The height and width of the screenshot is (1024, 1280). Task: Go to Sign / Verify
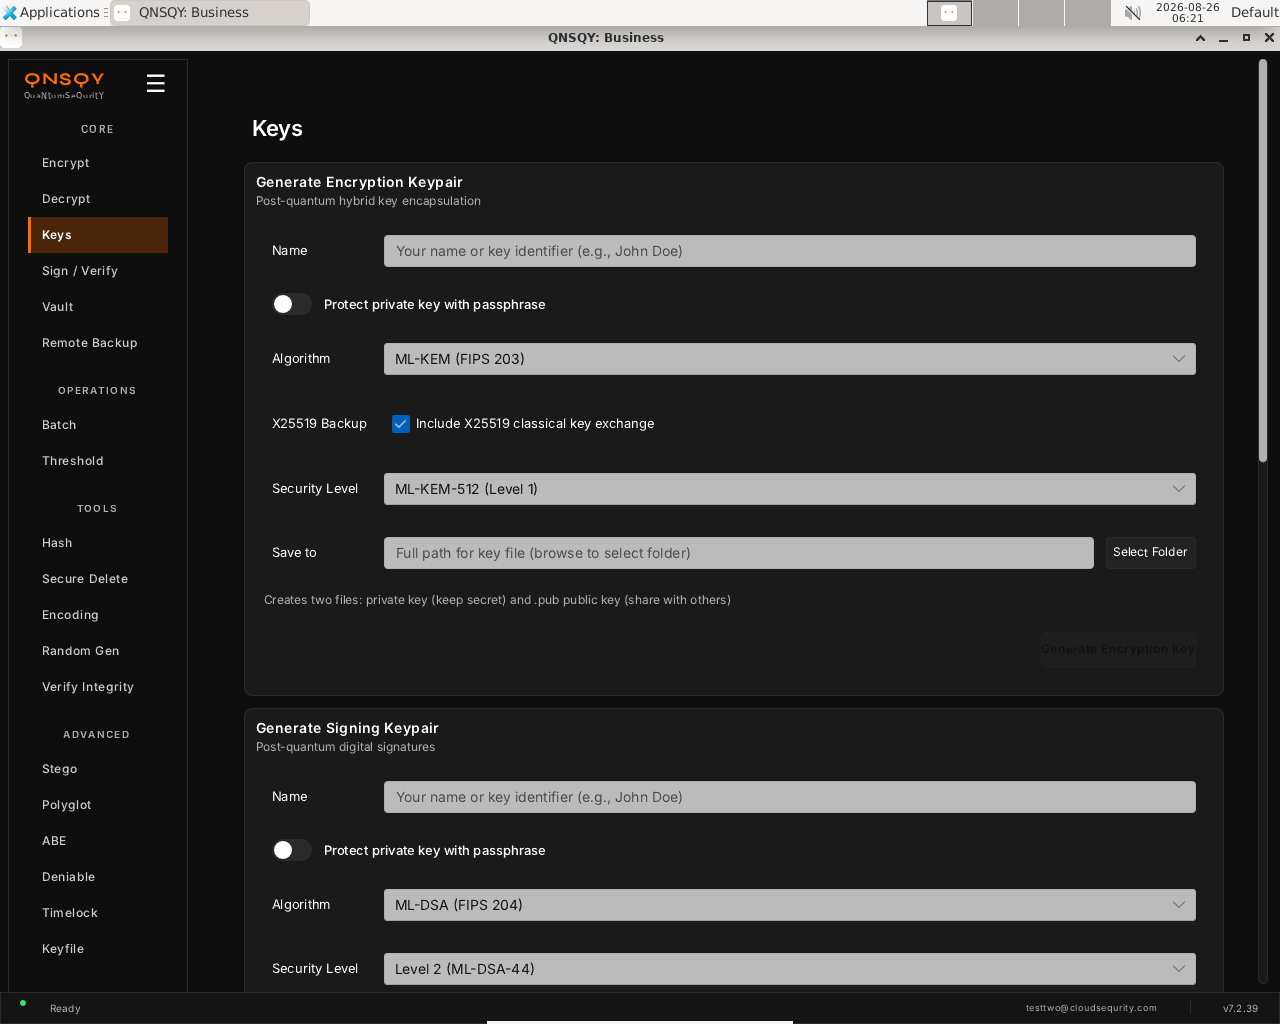[x=98, y=271]
